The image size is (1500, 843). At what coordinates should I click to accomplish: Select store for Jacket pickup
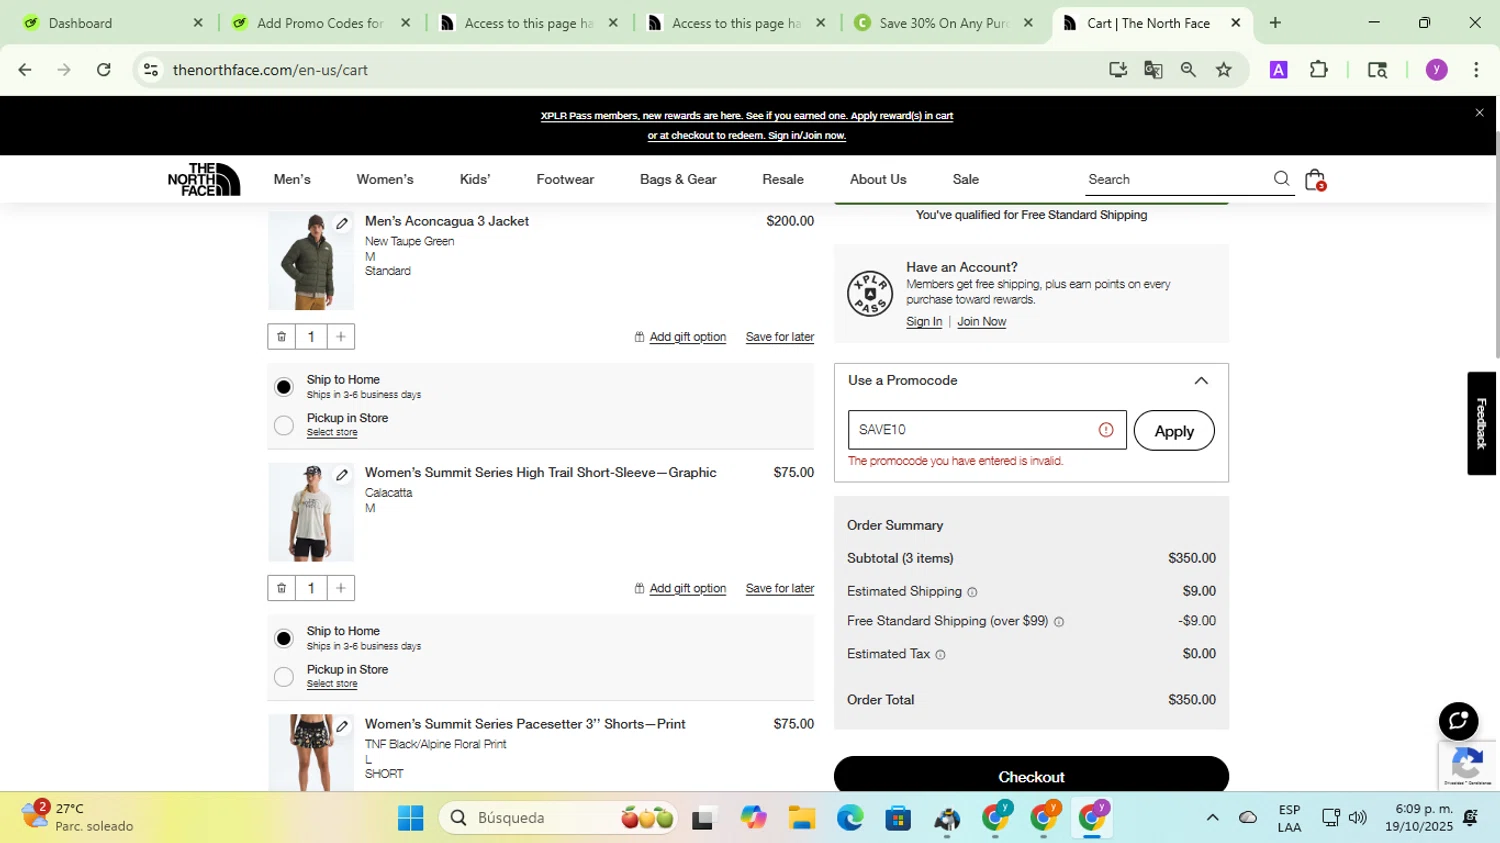click(332, 433)
